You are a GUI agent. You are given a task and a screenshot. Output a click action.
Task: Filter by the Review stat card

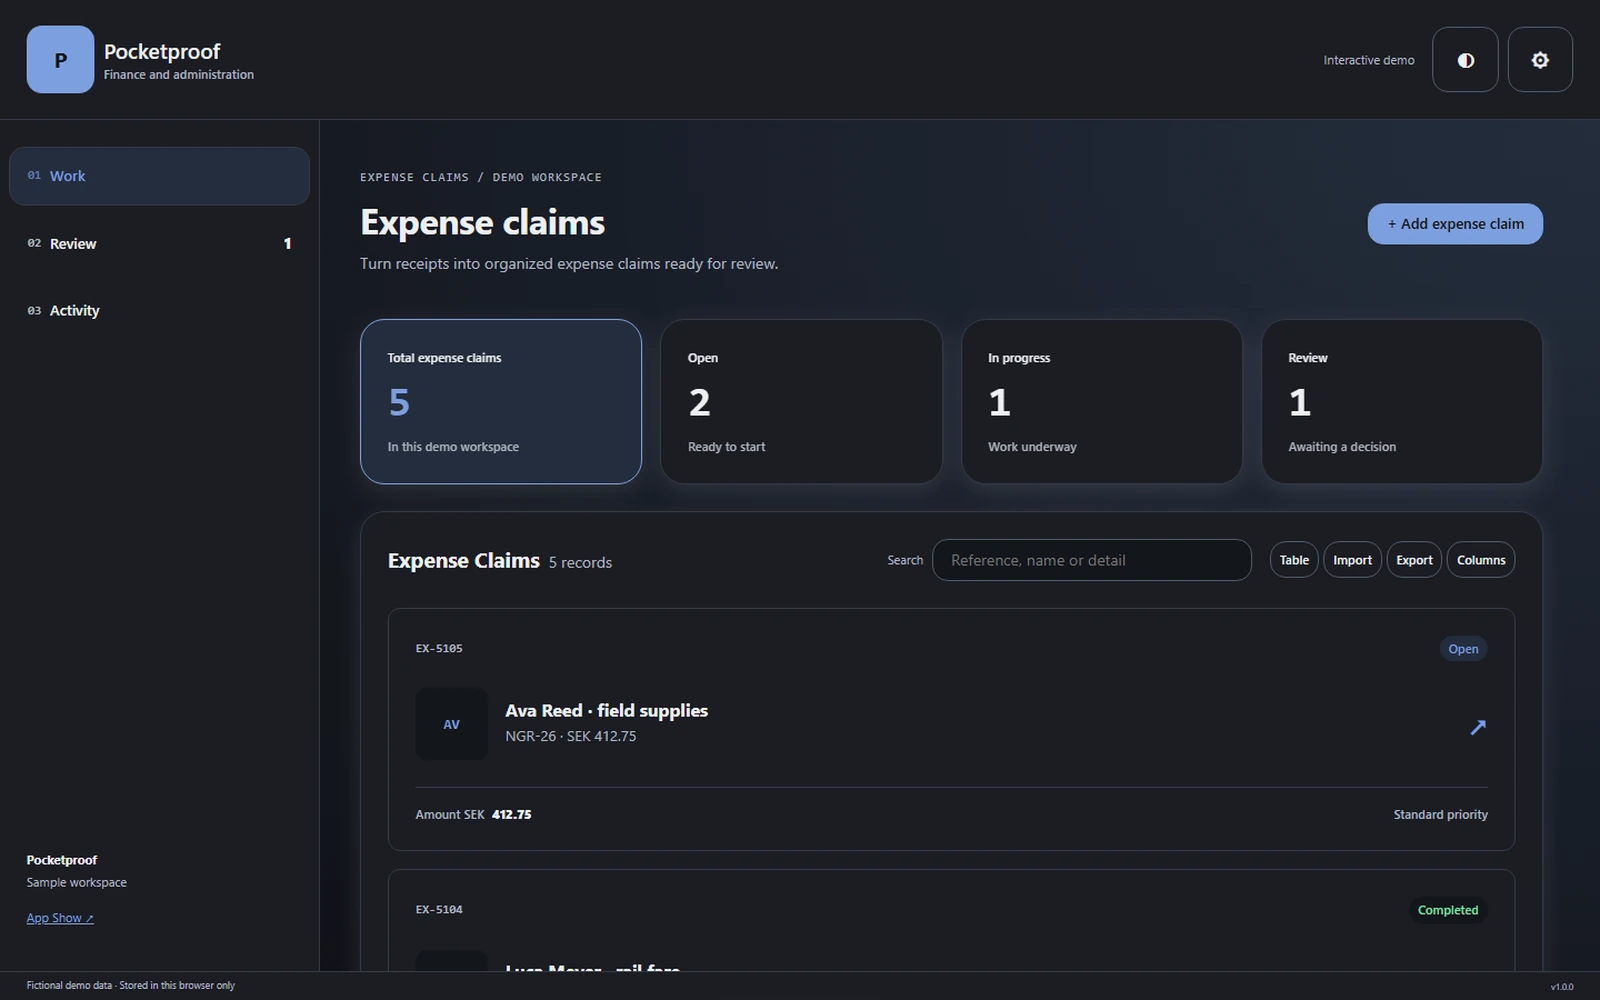(x=1402, y=401)
